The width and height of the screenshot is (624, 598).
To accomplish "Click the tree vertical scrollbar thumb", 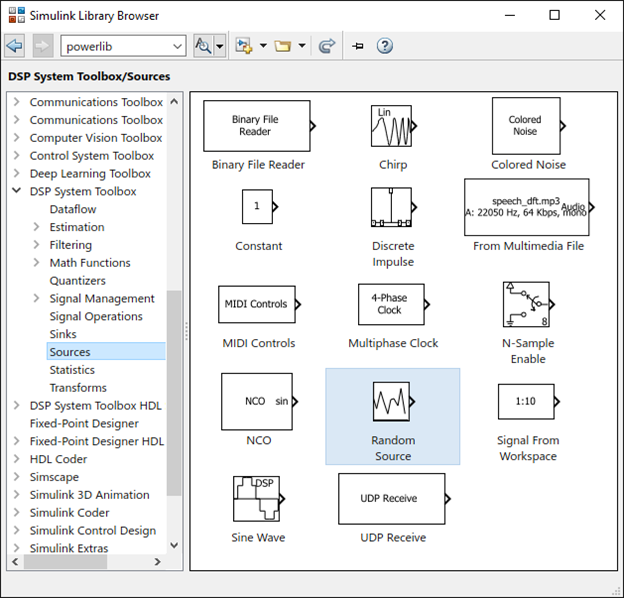I will tap(174, 393).
